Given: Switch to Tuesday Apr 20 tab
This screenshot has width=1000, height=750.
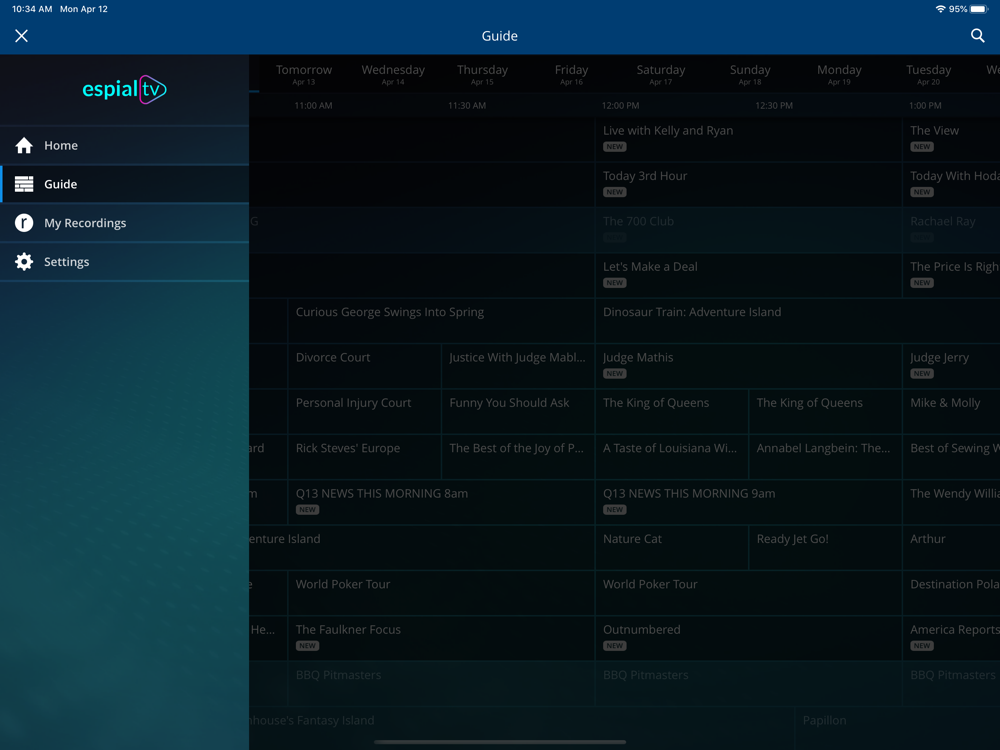Looking at the screenshot, I should [929, 74].
